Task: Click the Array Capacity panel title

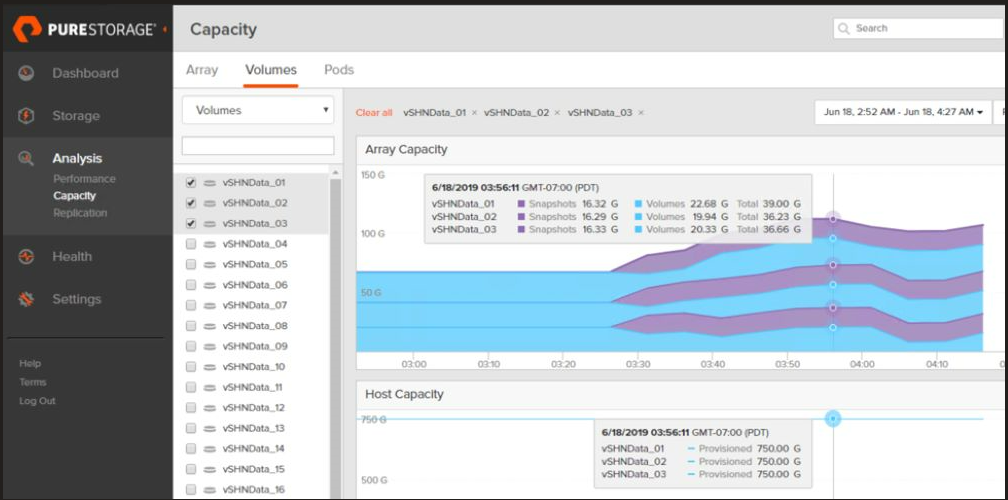Action: point(406,149)
